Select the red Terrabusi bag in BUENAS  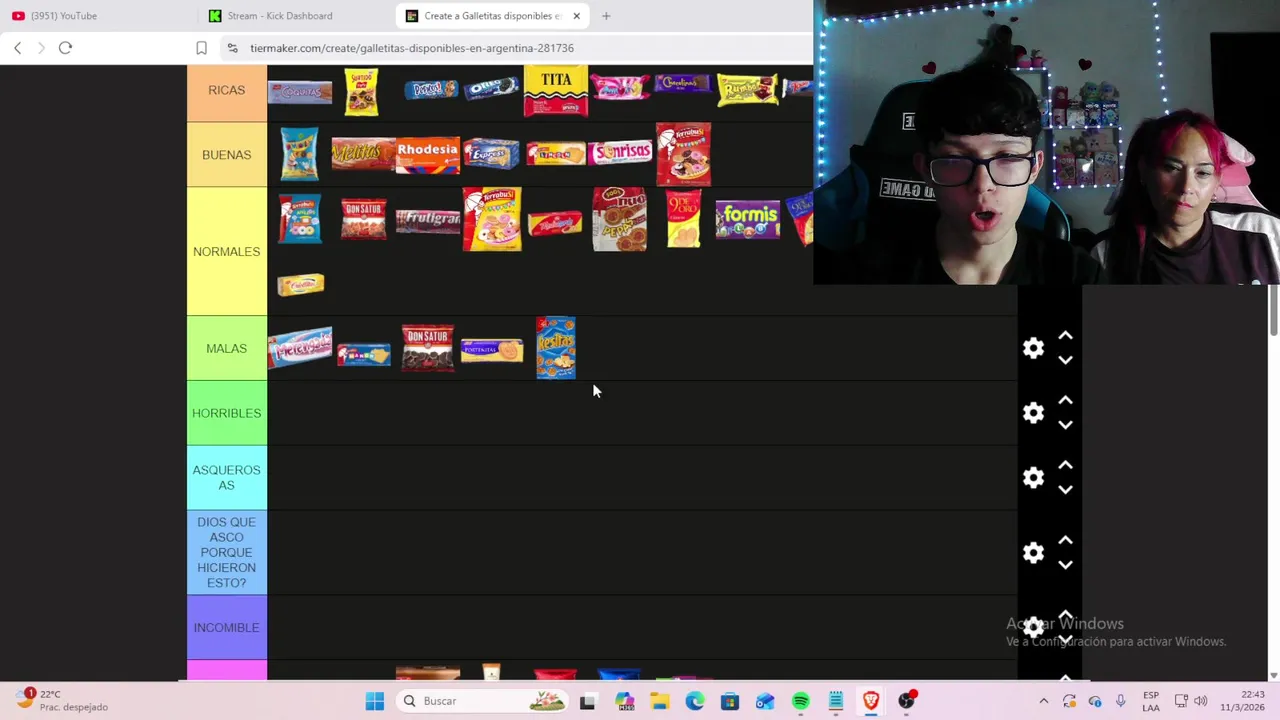click(x=684, y=155)
